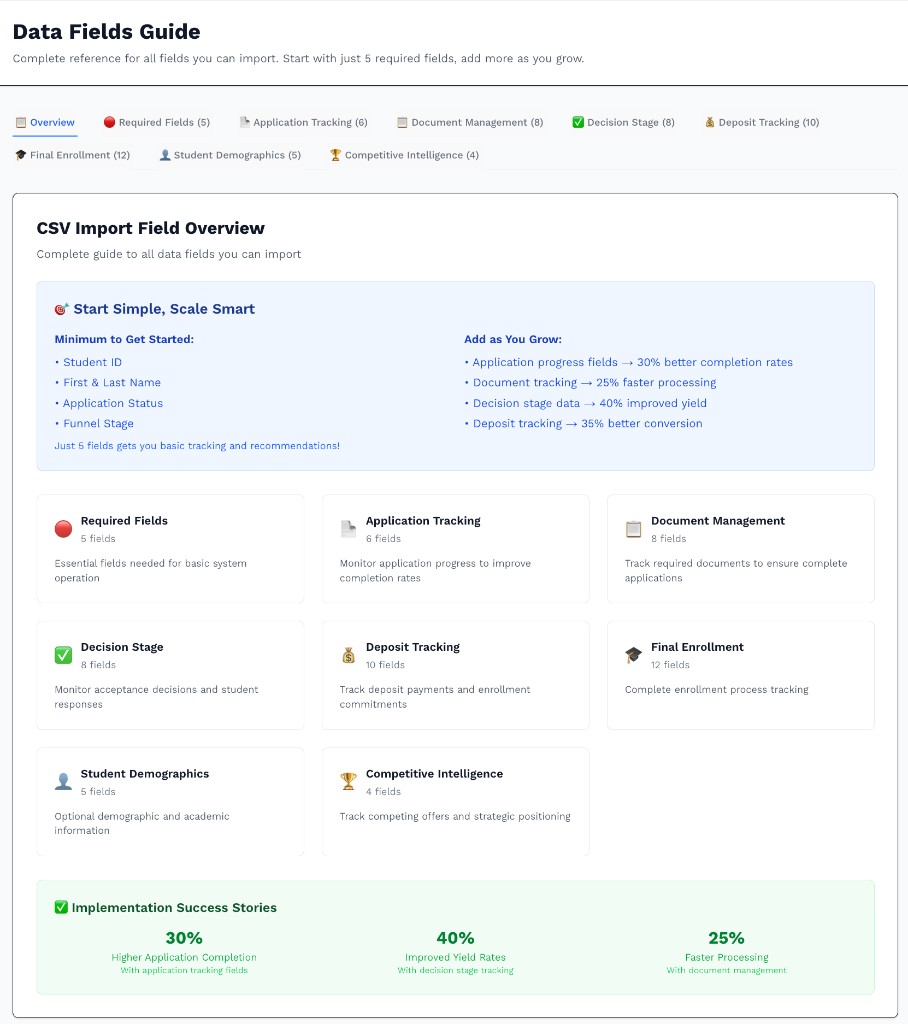Open the Deposit Tracking card title
The height and width of the screenshot is (1024, 908).
click(413, 647)
